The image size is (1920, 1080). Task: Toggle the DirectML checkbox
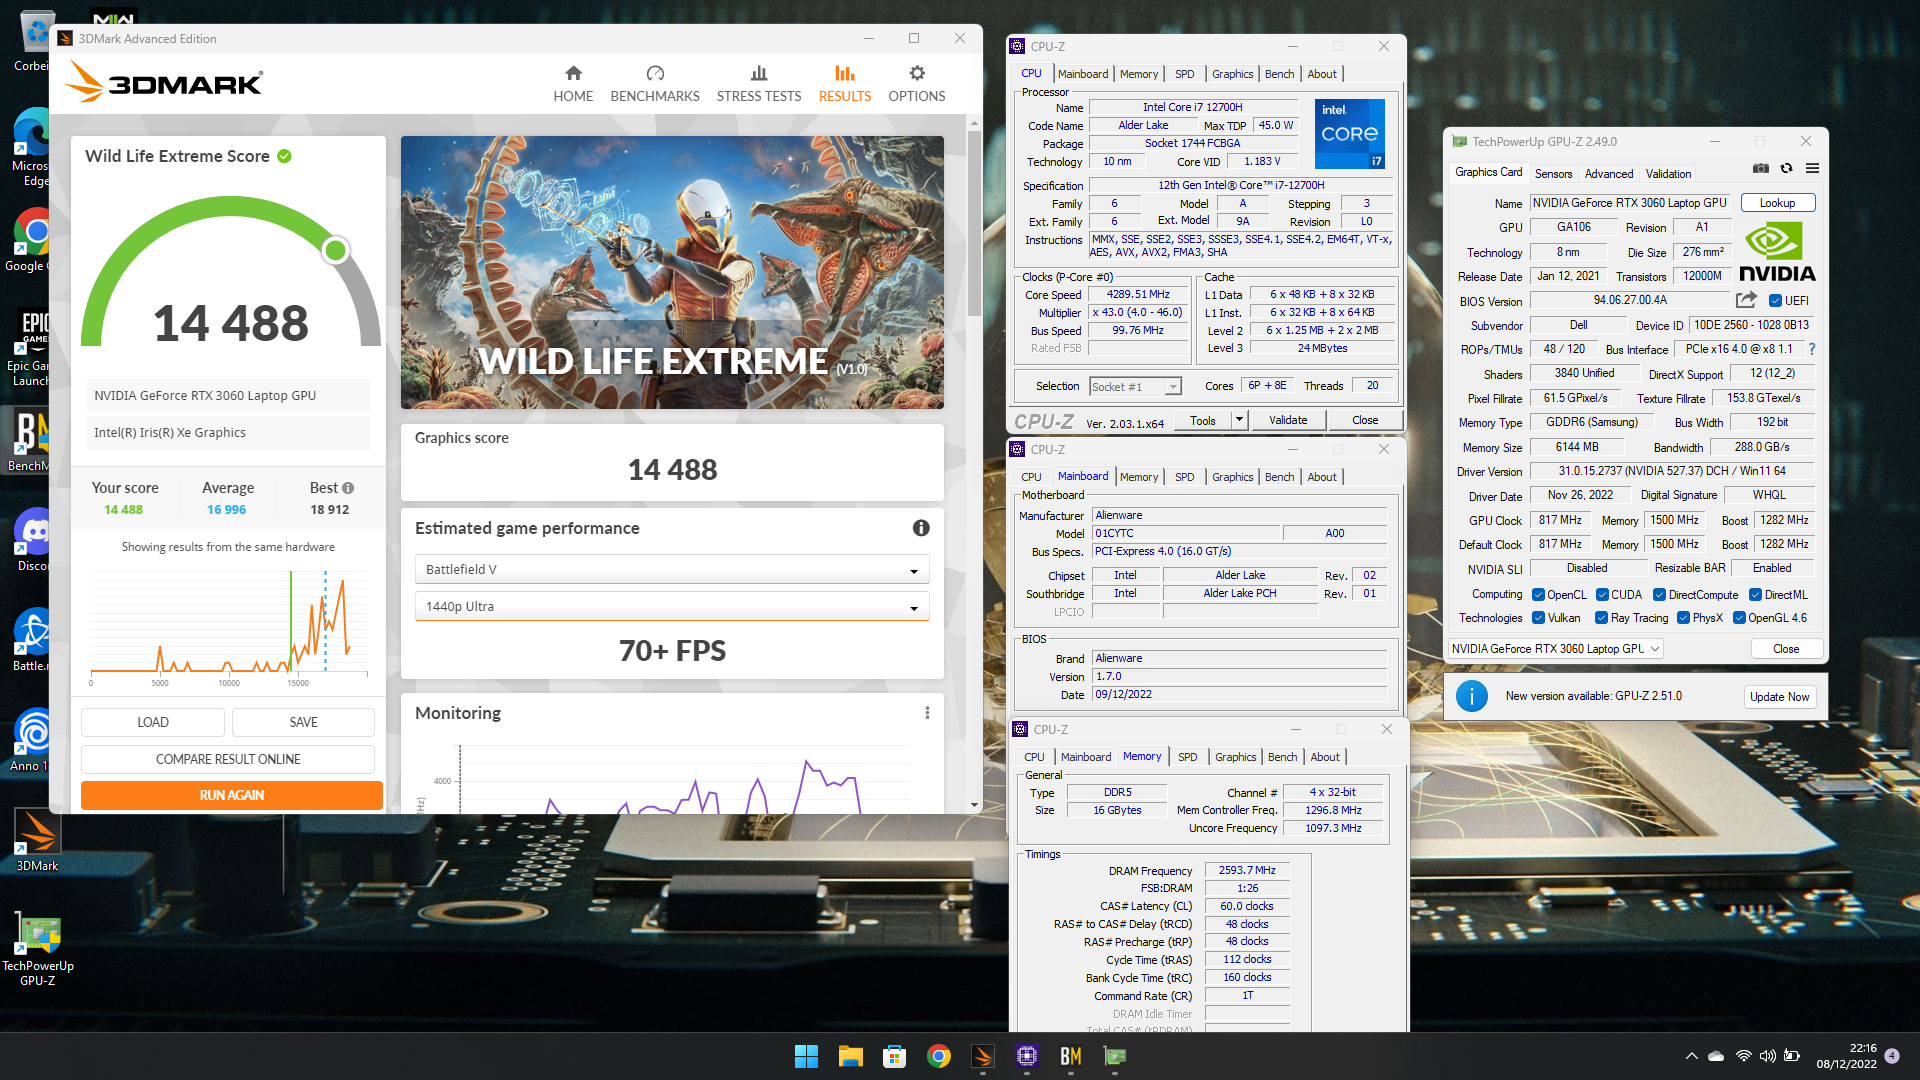tap(1755, 595)
